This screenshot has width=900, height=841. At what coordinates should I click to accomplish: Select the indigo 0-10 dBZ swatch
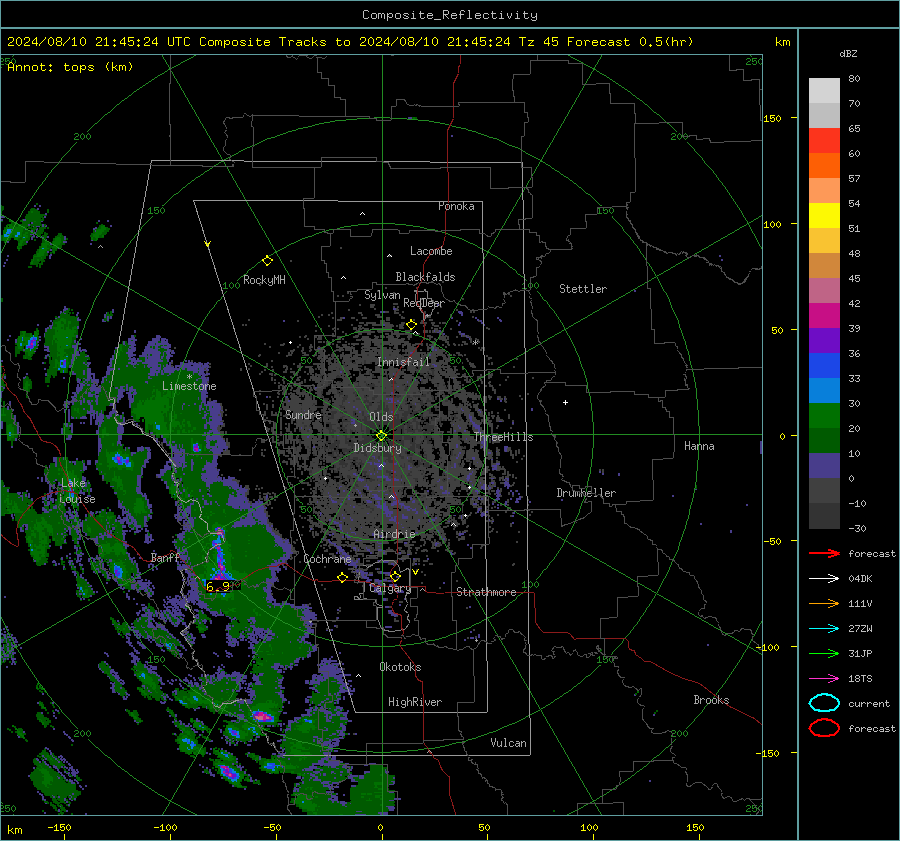point(824,466)
